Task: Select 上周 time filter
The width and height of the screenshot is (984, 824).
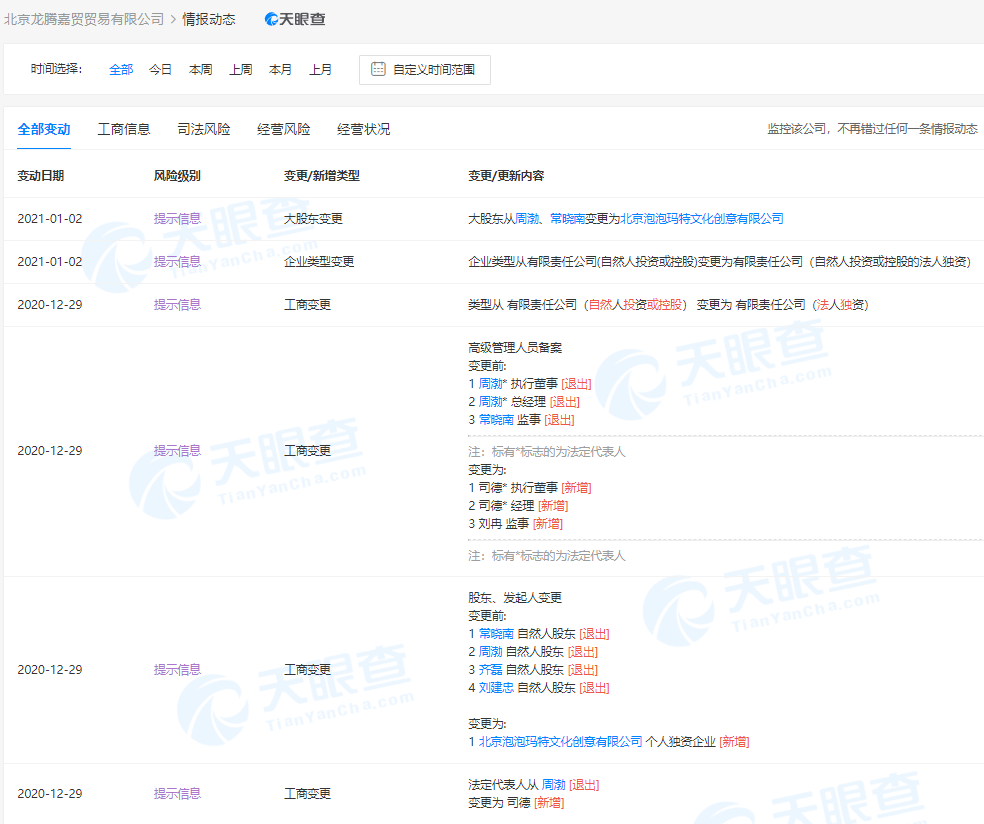Action: pos(241,70)
